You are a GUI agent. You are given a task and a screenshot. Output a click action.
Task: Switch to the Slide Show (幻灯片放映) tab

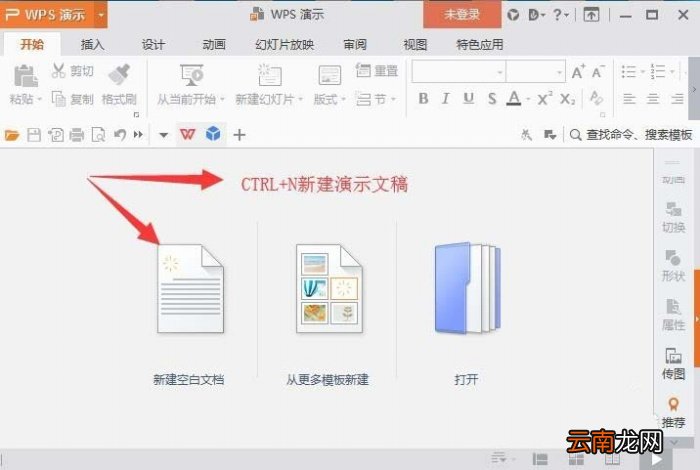[284, 45]
